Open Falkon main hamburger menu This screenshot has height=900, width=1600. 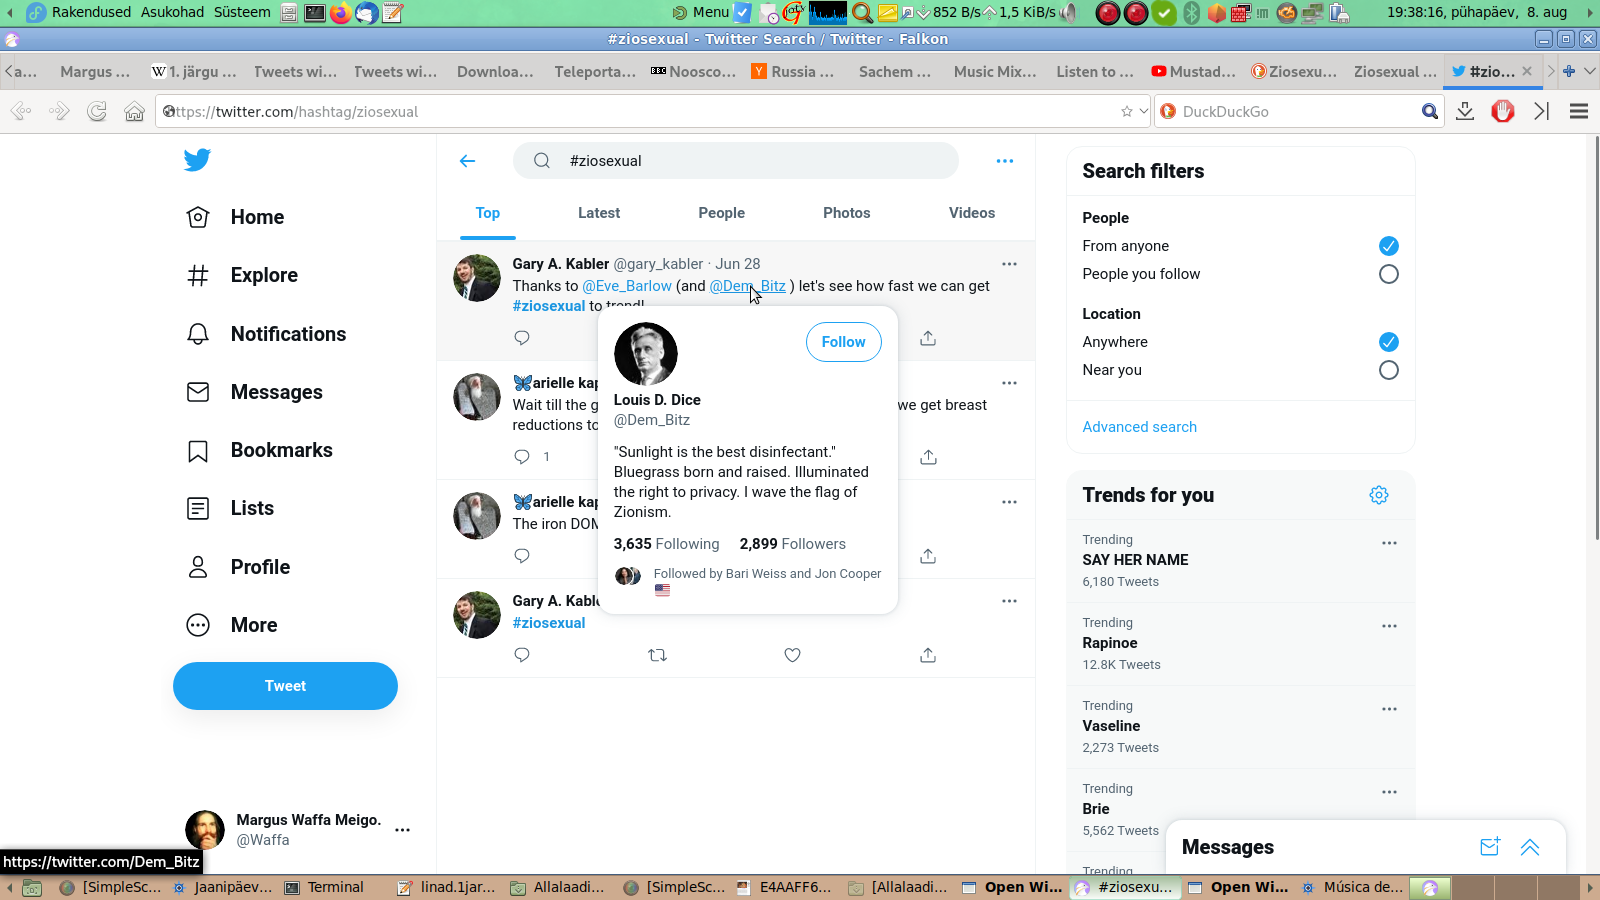(x=1579, y=111)
